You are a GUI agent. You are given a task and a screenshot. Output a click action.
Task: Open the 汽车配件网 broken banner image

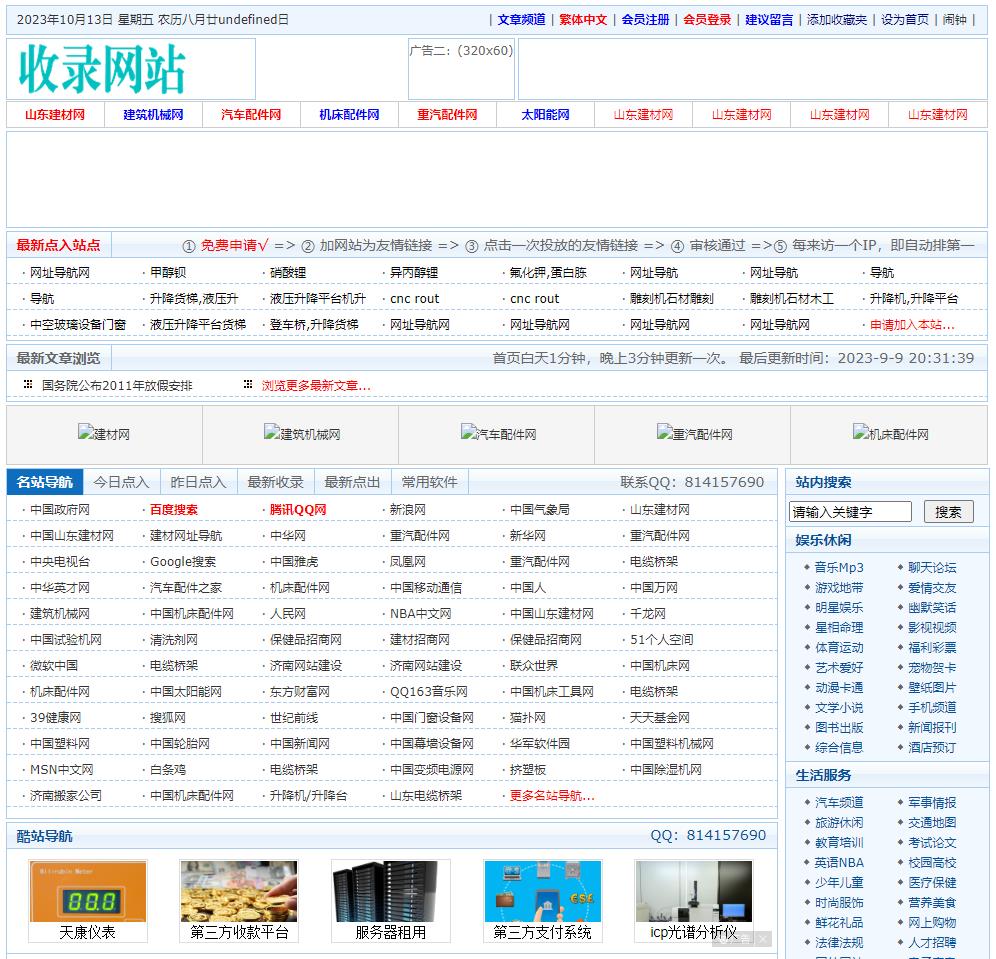pos(499,434)
